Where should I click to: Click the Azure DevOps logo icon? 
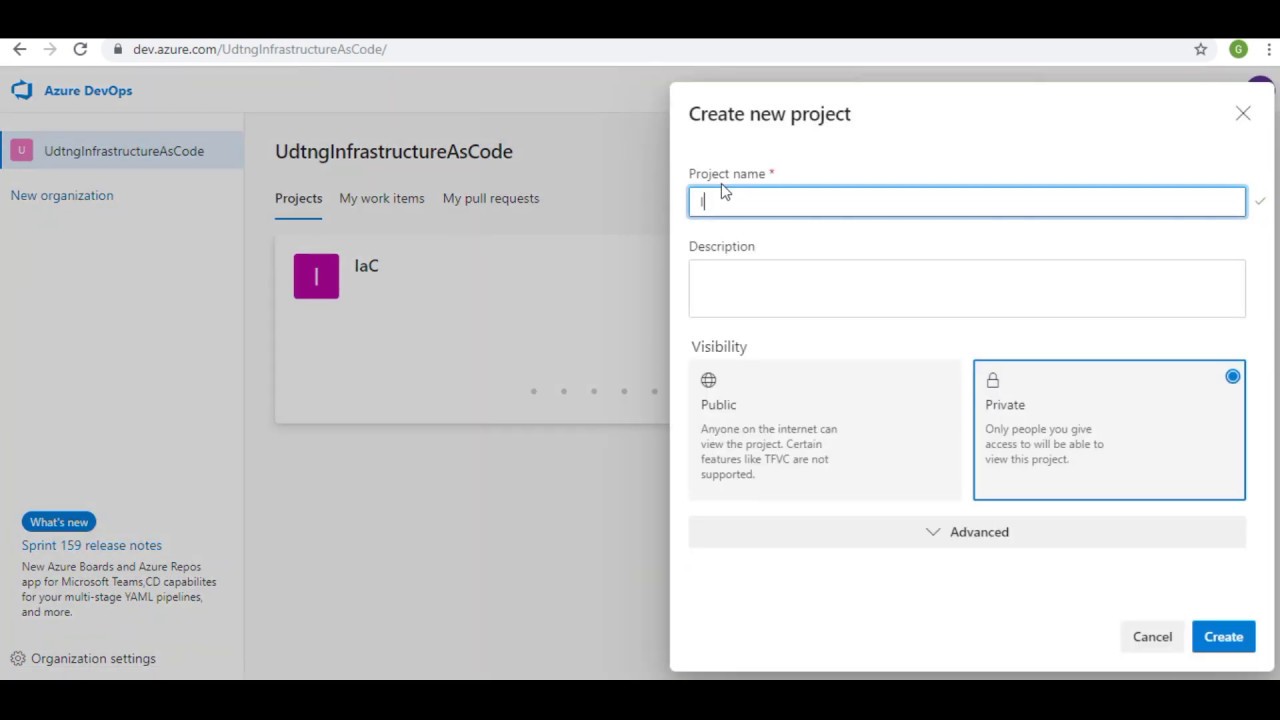[x=22, y=90]
